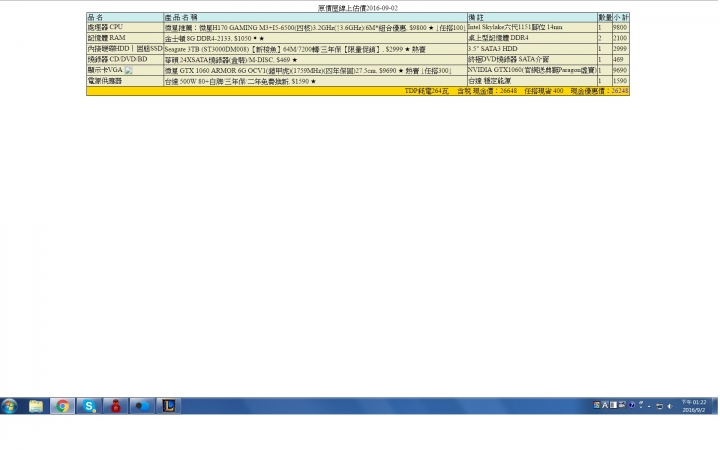
Task: Toggle the IME 'A' input mode icon
Action: 605,405
